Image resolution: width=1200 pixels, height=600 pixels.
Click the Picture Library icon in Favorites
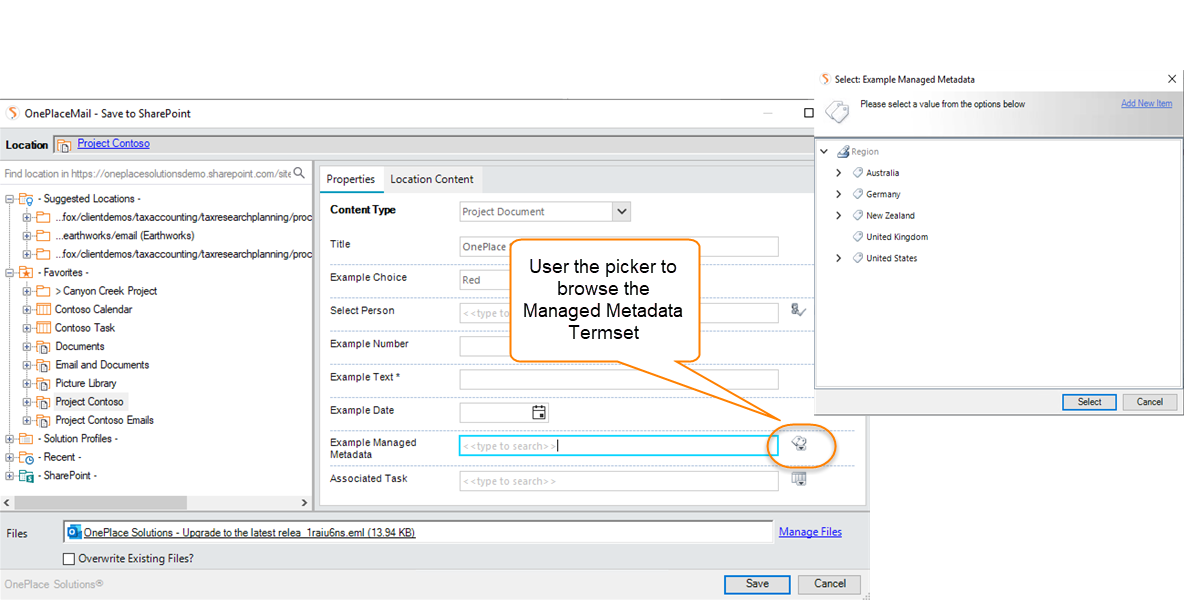point(43,384)
